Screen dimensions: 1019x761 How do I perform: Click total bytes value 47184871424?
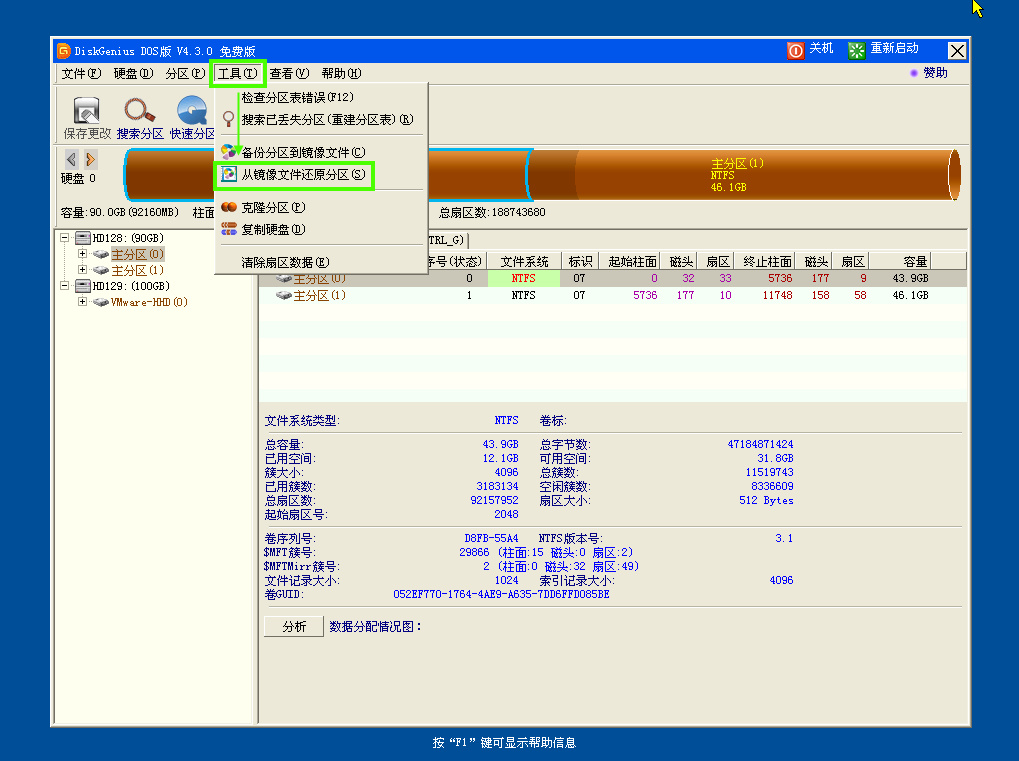point(760,445)
